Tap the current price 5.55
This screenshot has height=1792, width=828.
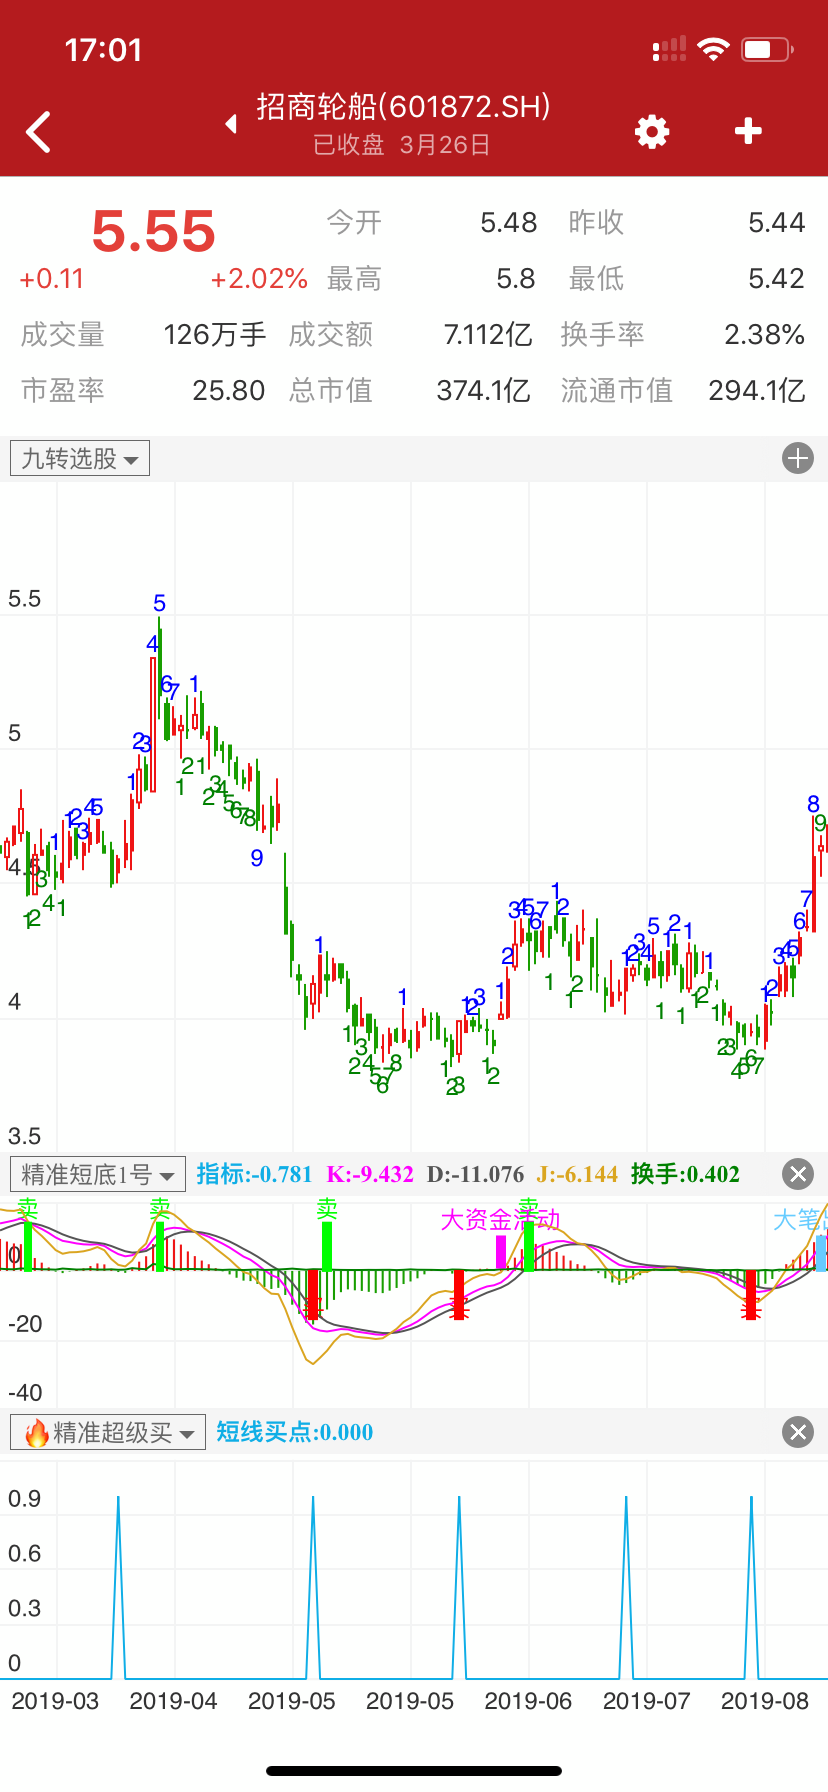154,231
